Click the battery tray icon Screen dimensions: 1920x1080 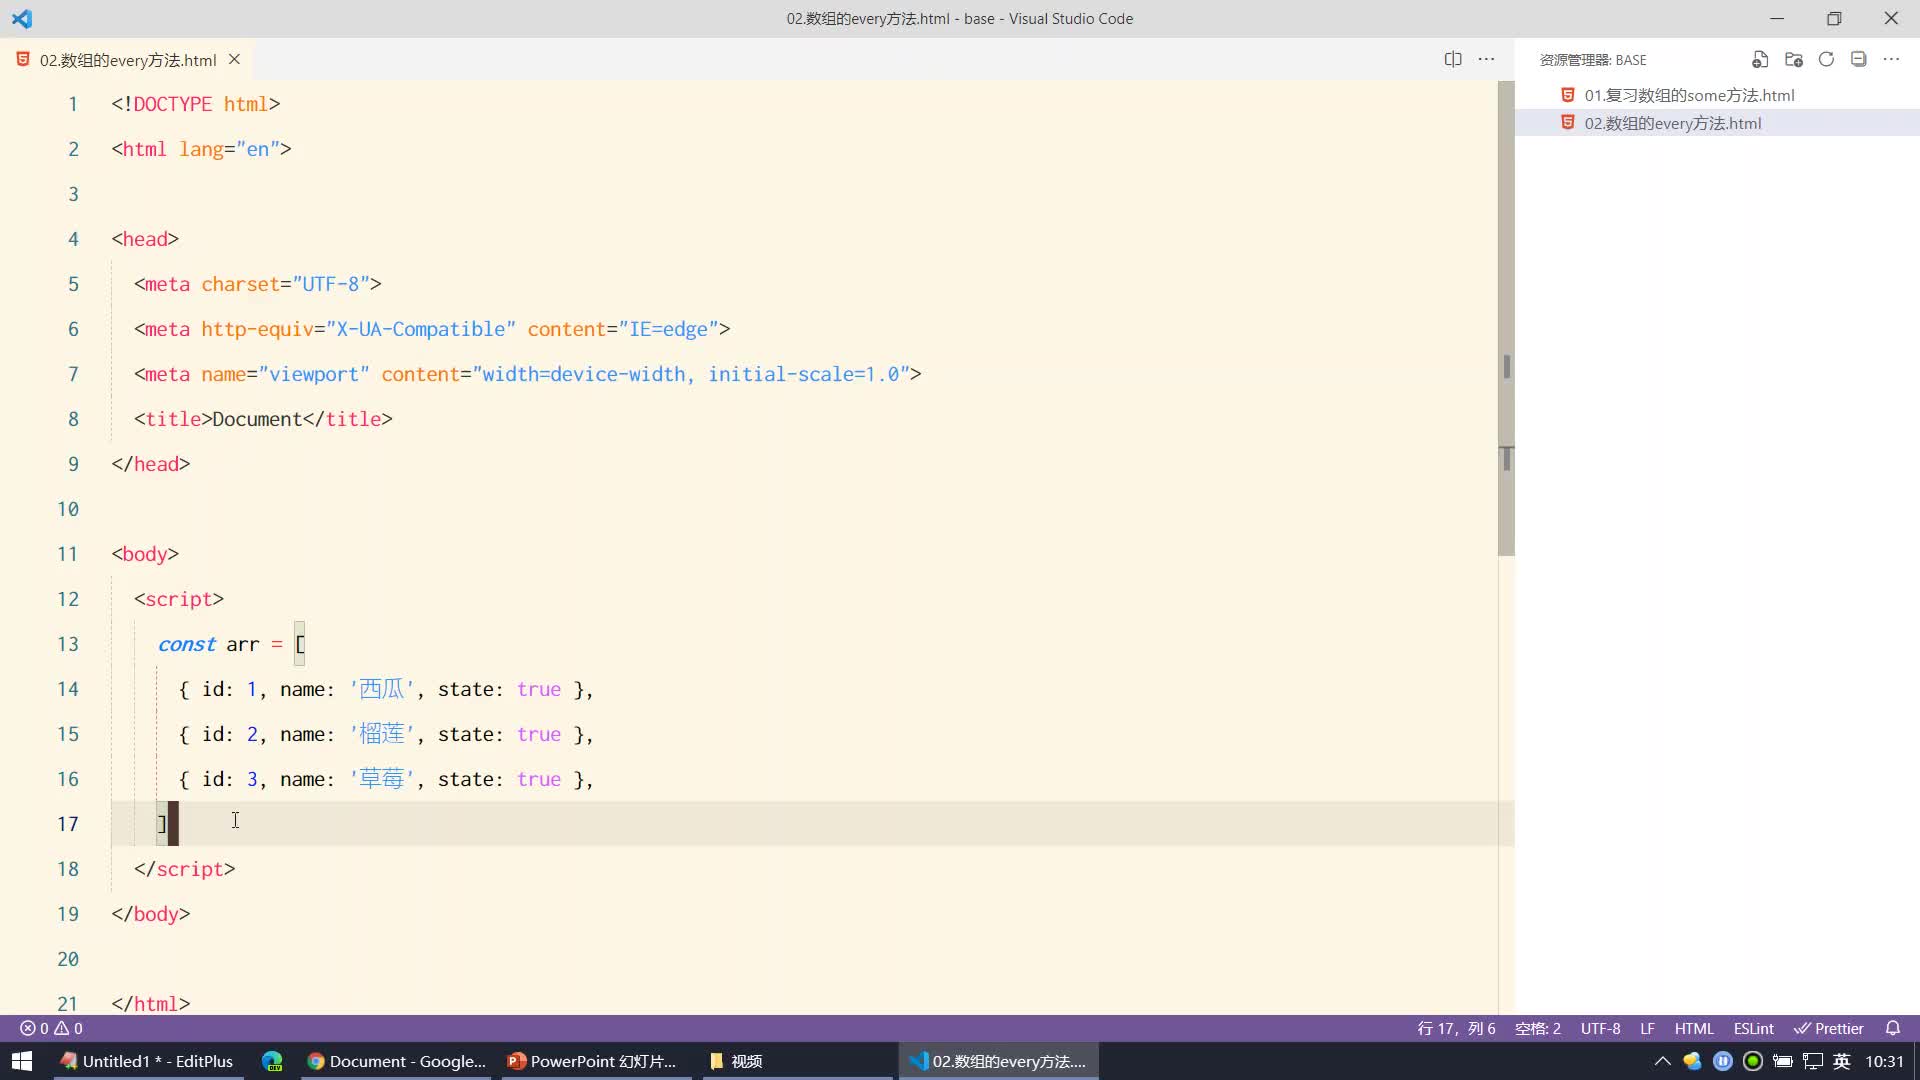coord(1782,1061)
